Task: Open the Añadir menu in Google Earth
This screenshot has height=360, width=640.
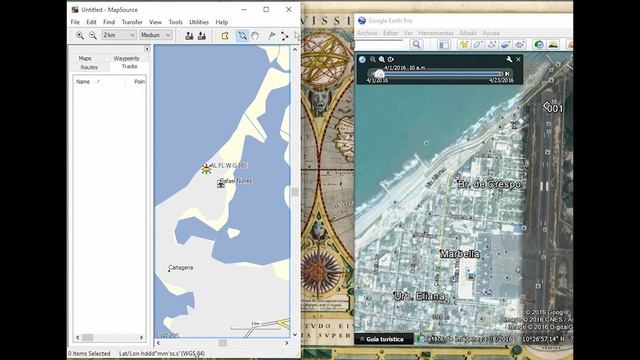Action: 468,33
